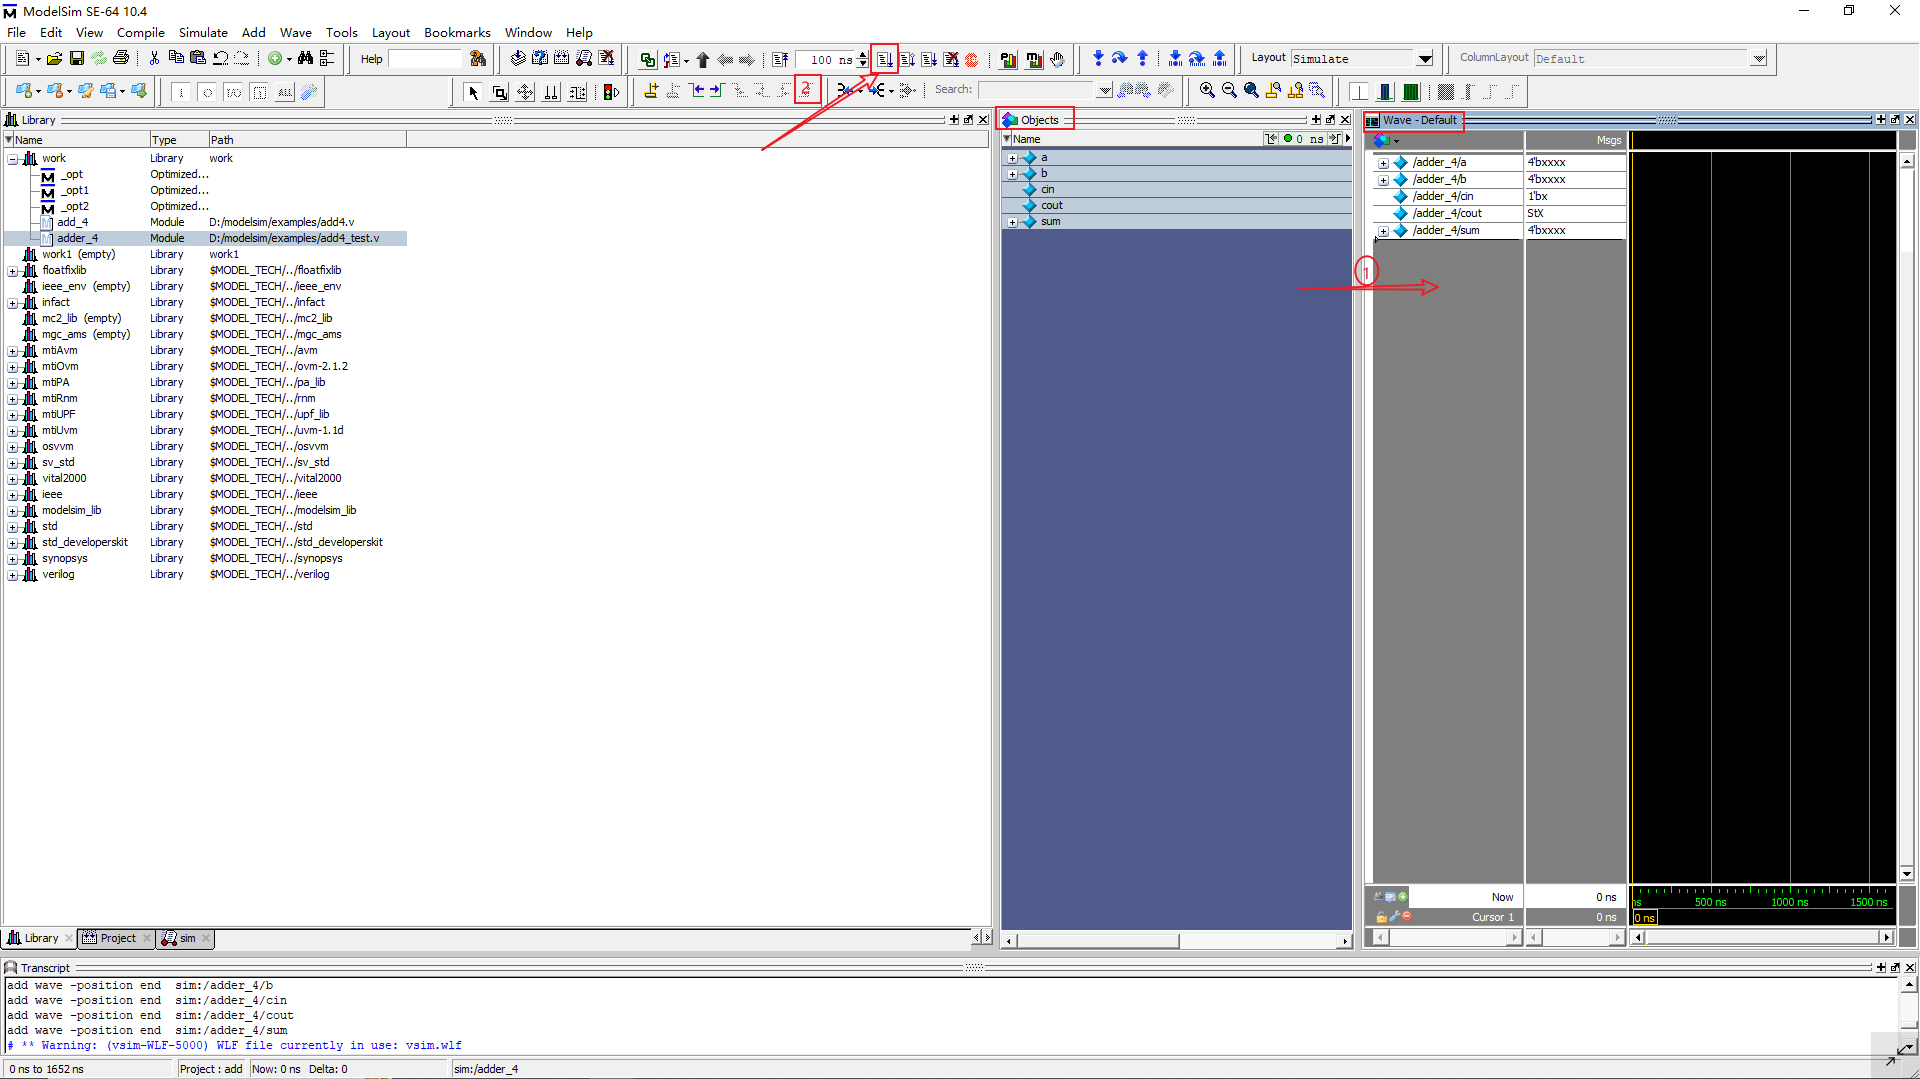Open the Simulate menu
This screenshot has width=1920, height=1079.
203,32
